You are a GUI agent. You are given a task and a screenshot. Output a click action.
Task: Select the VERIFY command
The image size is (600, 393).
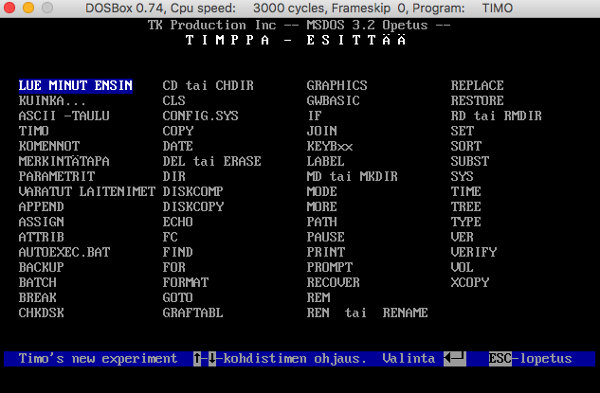[x=474, y=252]
